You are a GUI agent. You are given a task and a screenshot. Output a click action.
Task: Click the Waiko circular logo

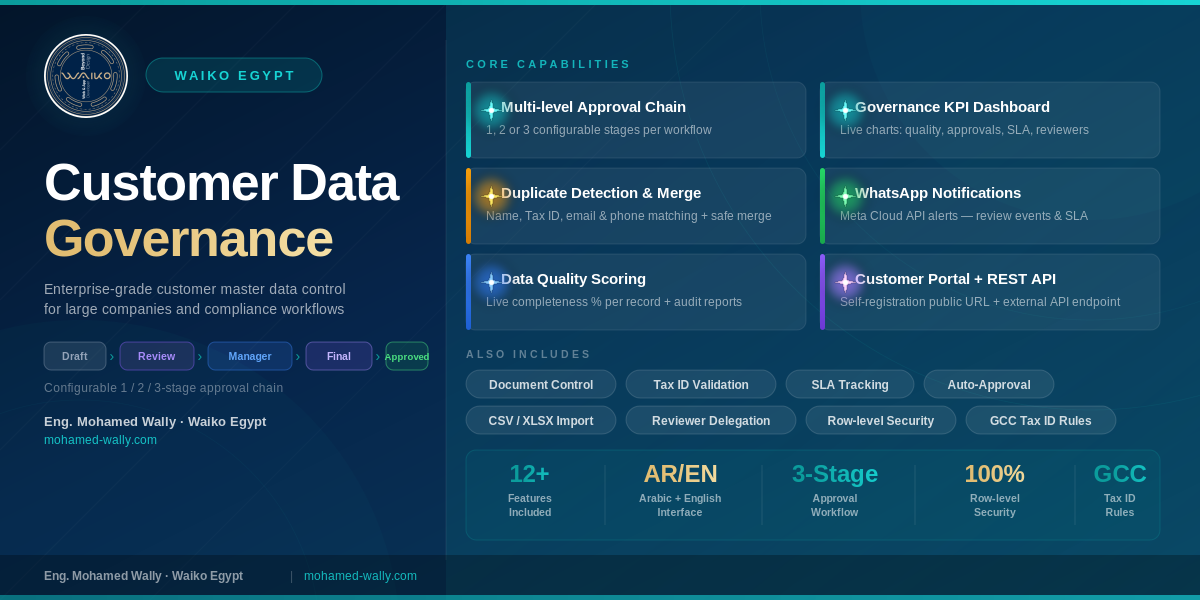(x=86, y=76)
